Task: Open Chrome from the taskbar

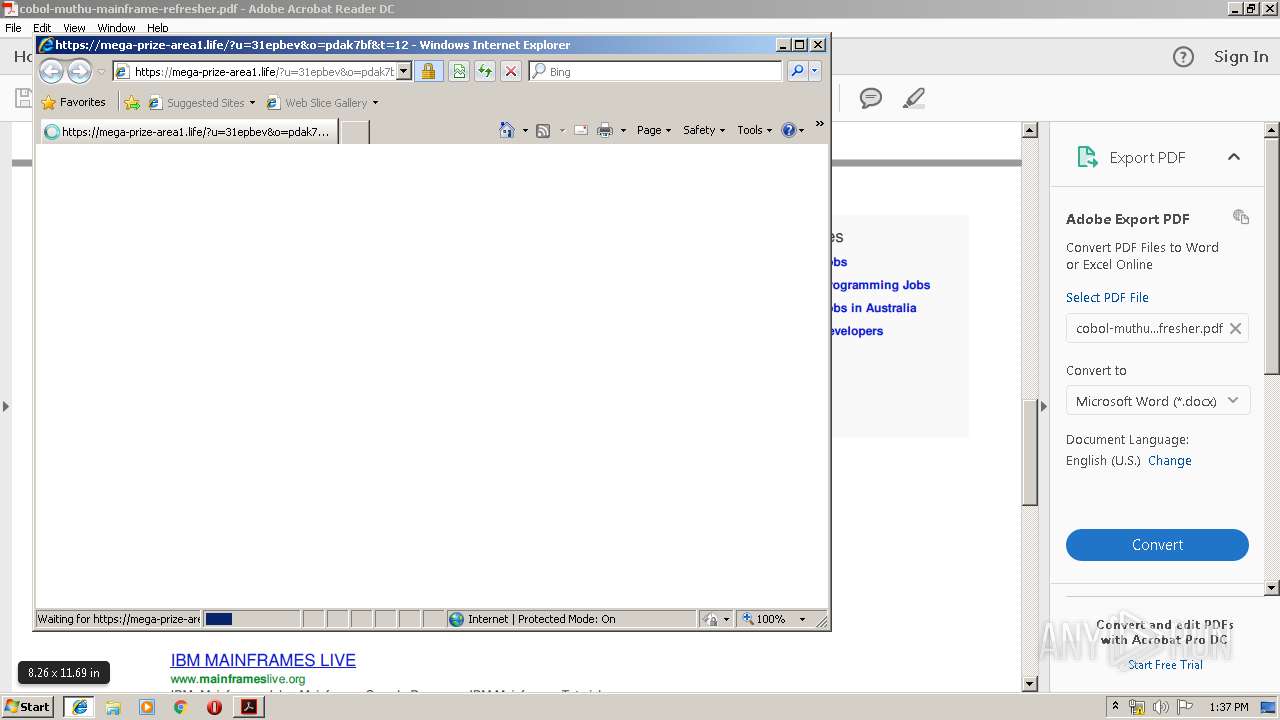Action: [180, 706]
